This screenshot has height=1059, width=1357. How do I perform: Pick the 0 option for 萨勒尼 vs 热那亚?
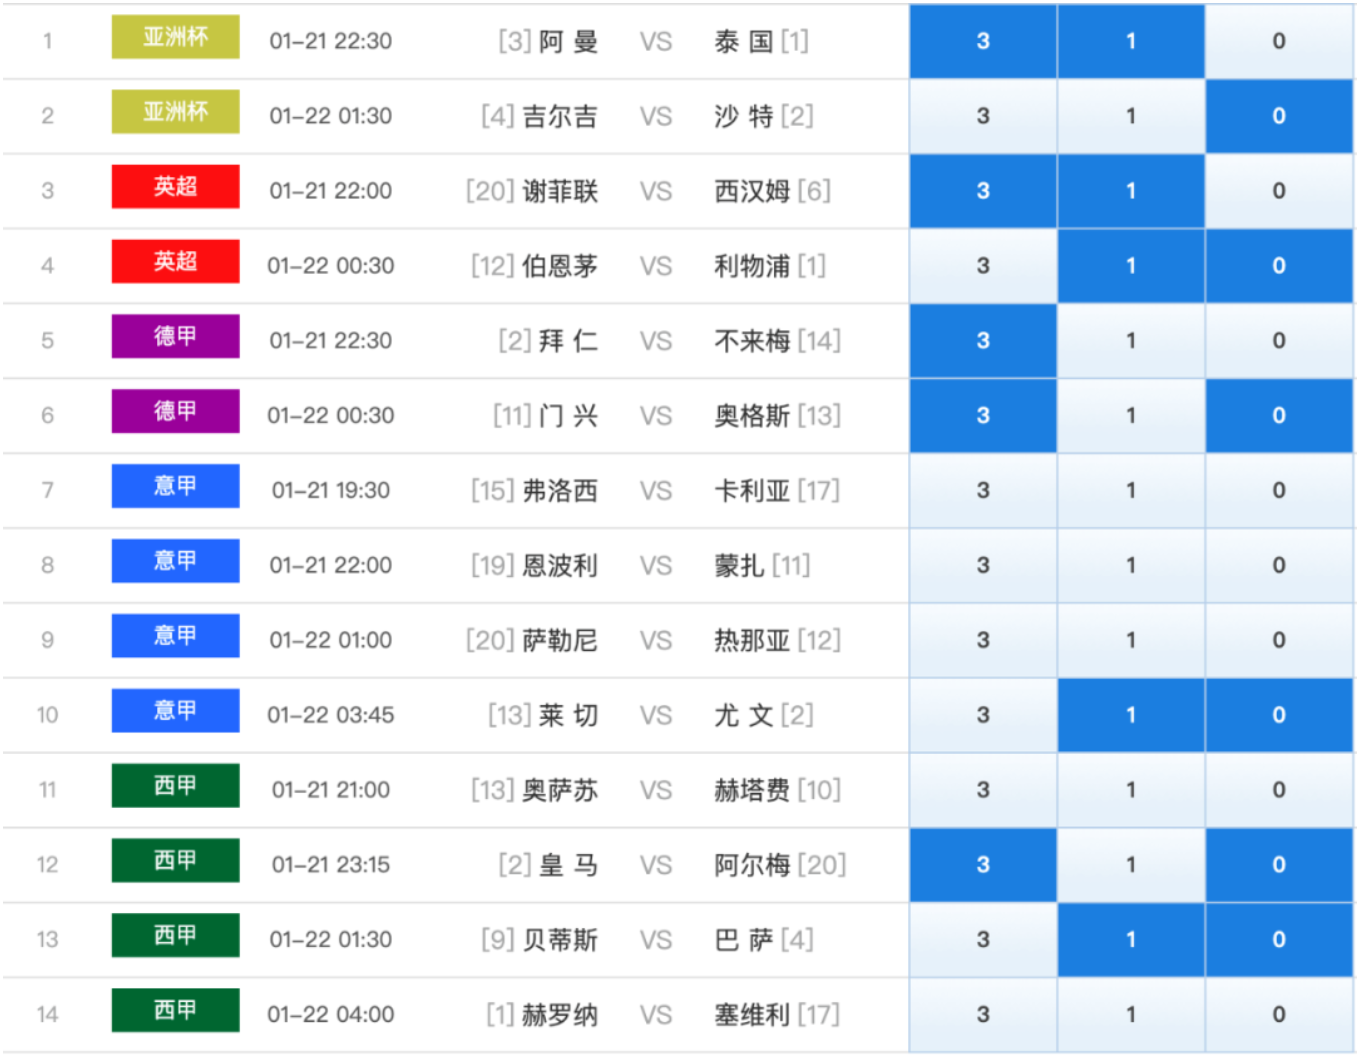coord(1279,641)
